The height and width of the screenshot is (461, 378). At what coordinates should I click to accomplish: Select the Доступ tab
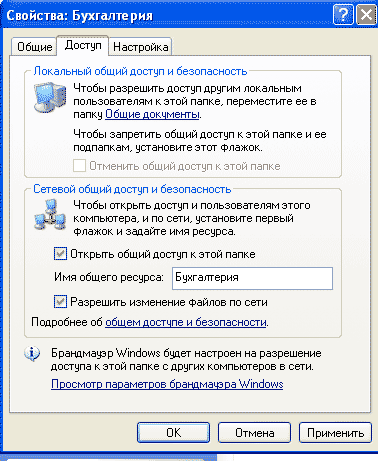(x=83, y=45)
